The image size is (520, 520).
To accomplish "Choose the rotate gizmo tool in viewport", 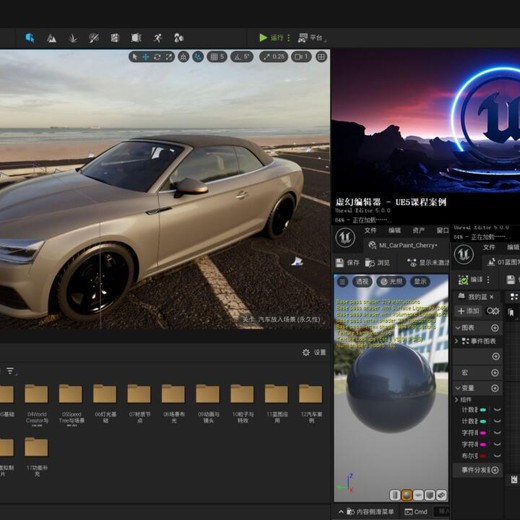I will (157, 57).
